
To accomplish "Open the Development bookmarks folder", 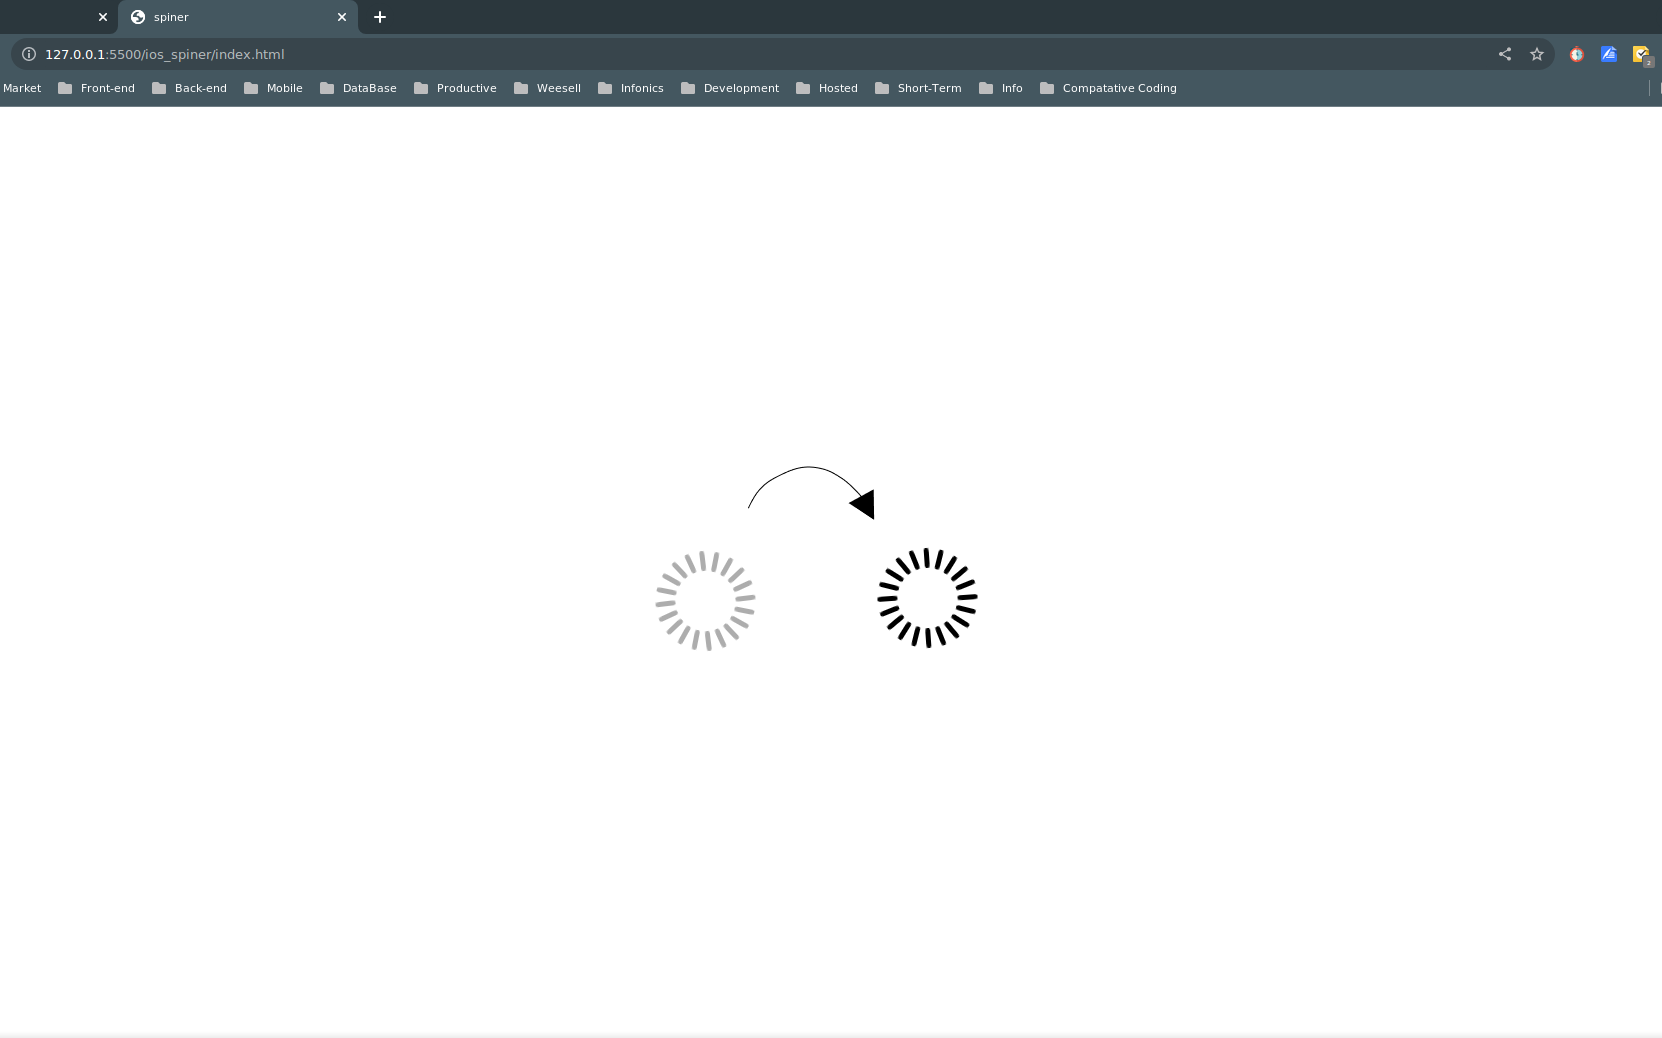I will (x=741, y=88).
